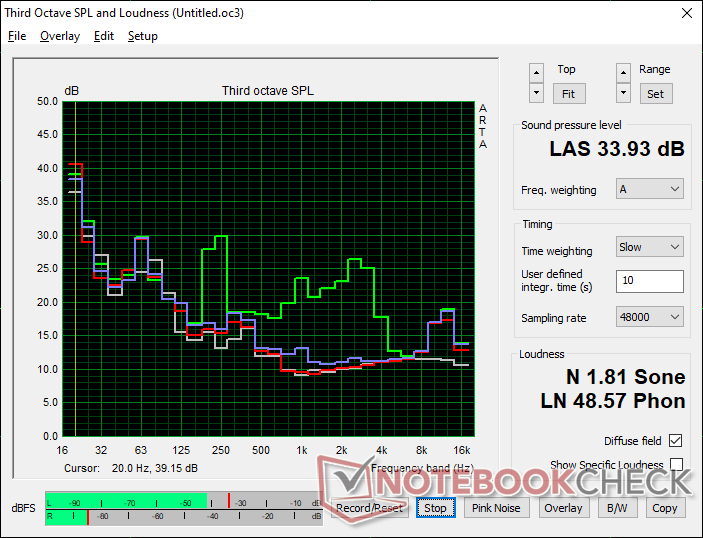Click the Stop button
The image size is (703, 538).
[x=435, y=508]
